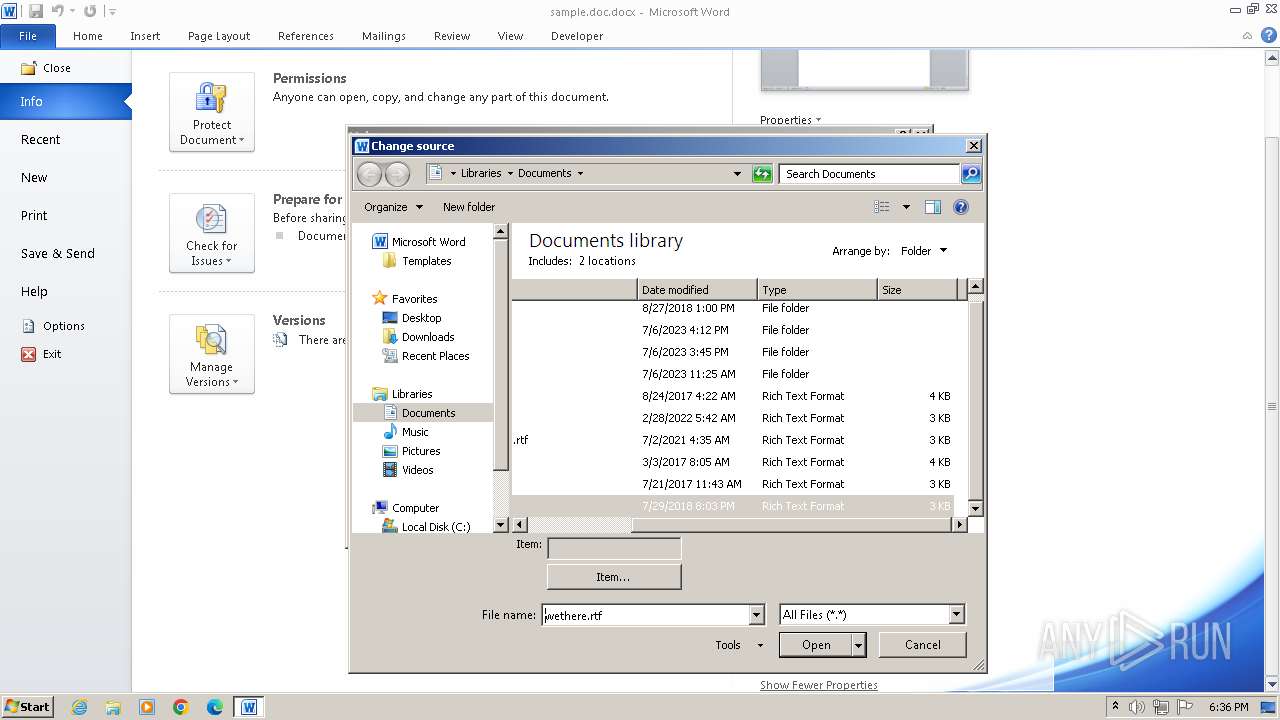The width and height of the screenshot is (1280, 720).
Task: Click the Cancel button
Action: coord(923,645)
